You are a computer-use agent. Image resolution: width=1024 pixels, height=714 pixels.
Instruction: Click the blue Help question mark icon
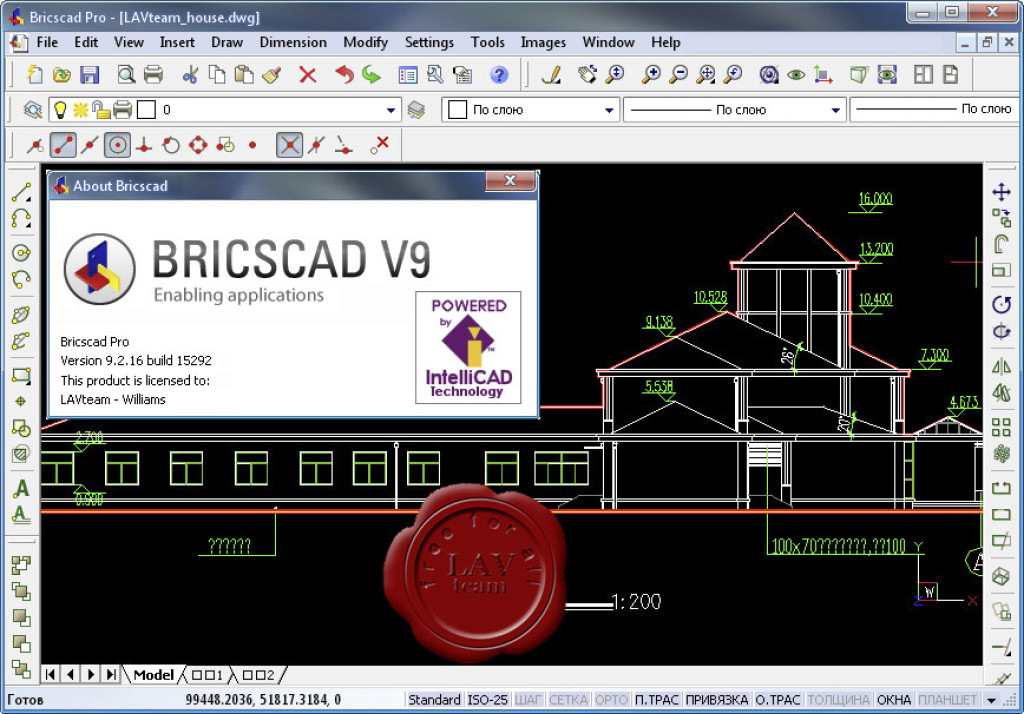499,75
